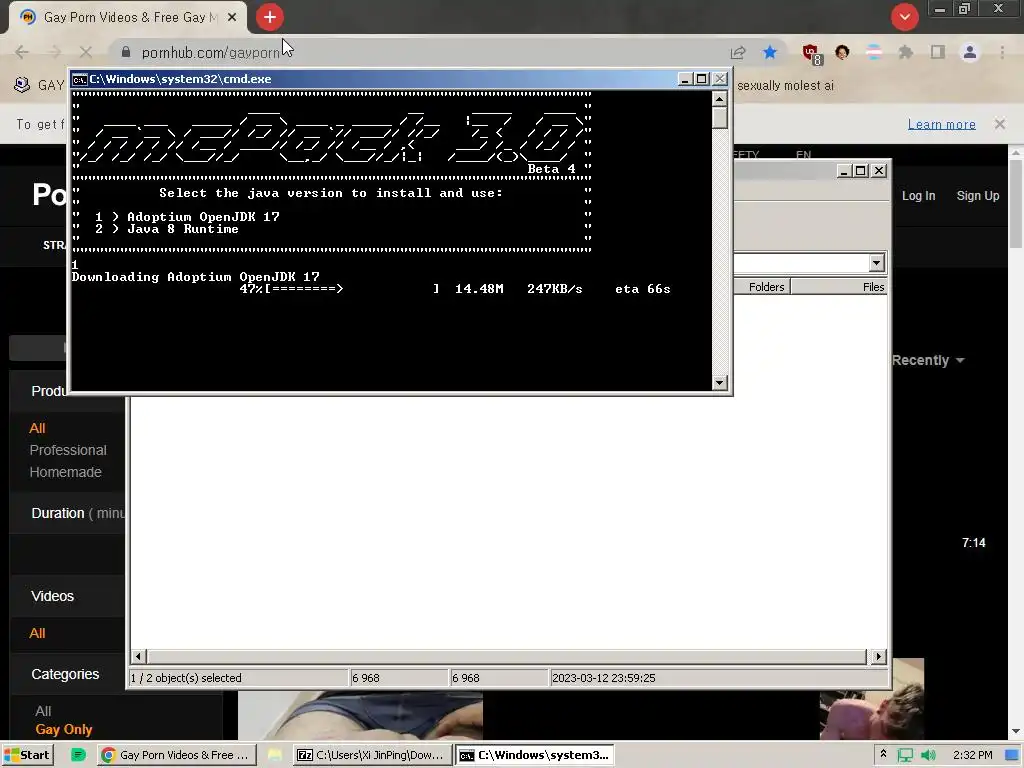Screen dimensions: 1024x768
Task: Select the Professional production filter
Action: point(68,450)
